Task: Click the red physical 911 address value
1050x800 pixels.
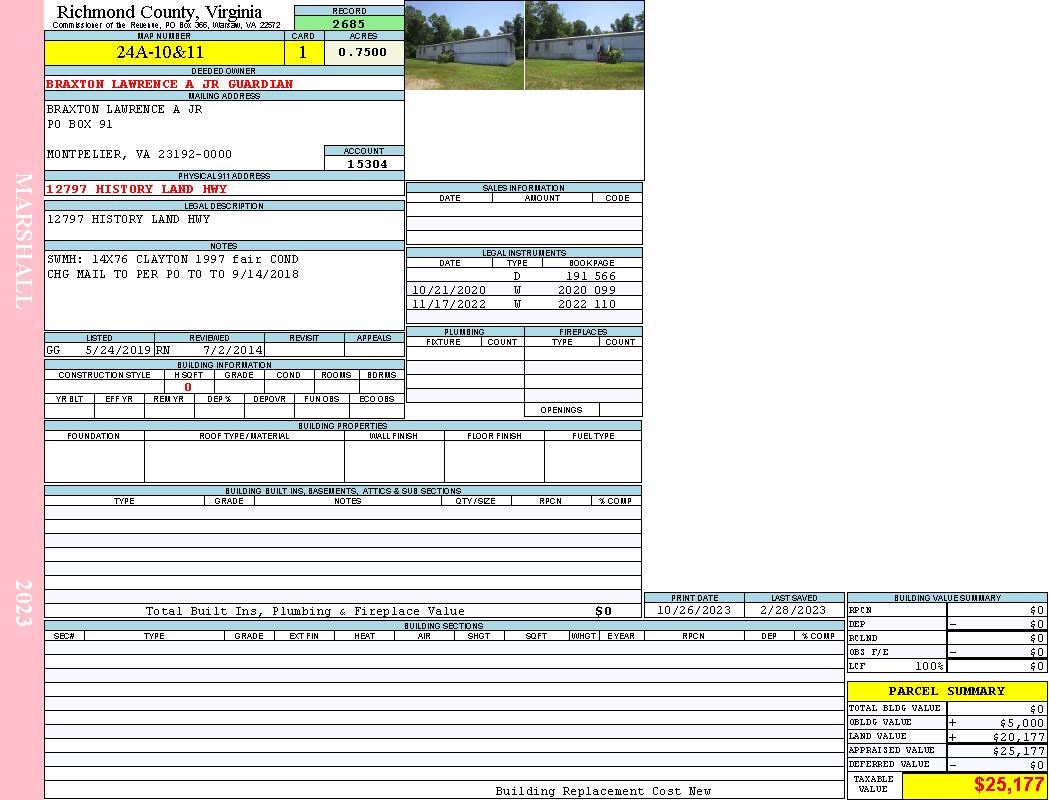Action: 137,189
